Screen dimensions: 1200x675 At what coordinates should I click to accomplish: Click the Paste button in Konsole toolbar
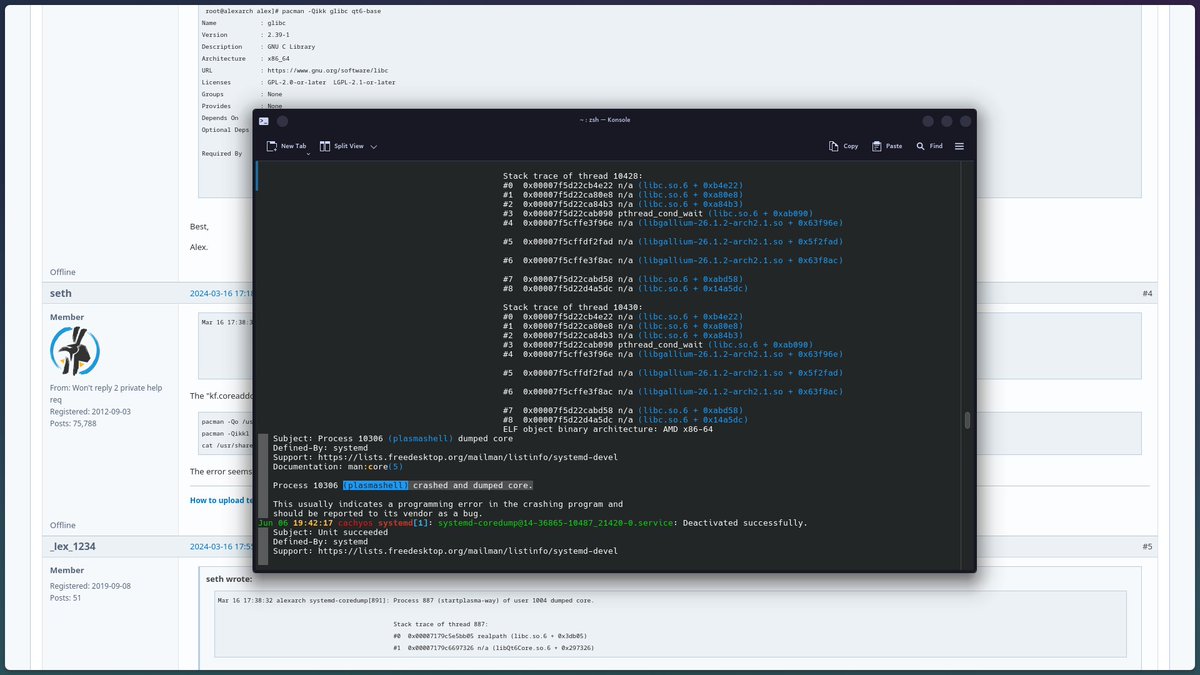(887, 146)
